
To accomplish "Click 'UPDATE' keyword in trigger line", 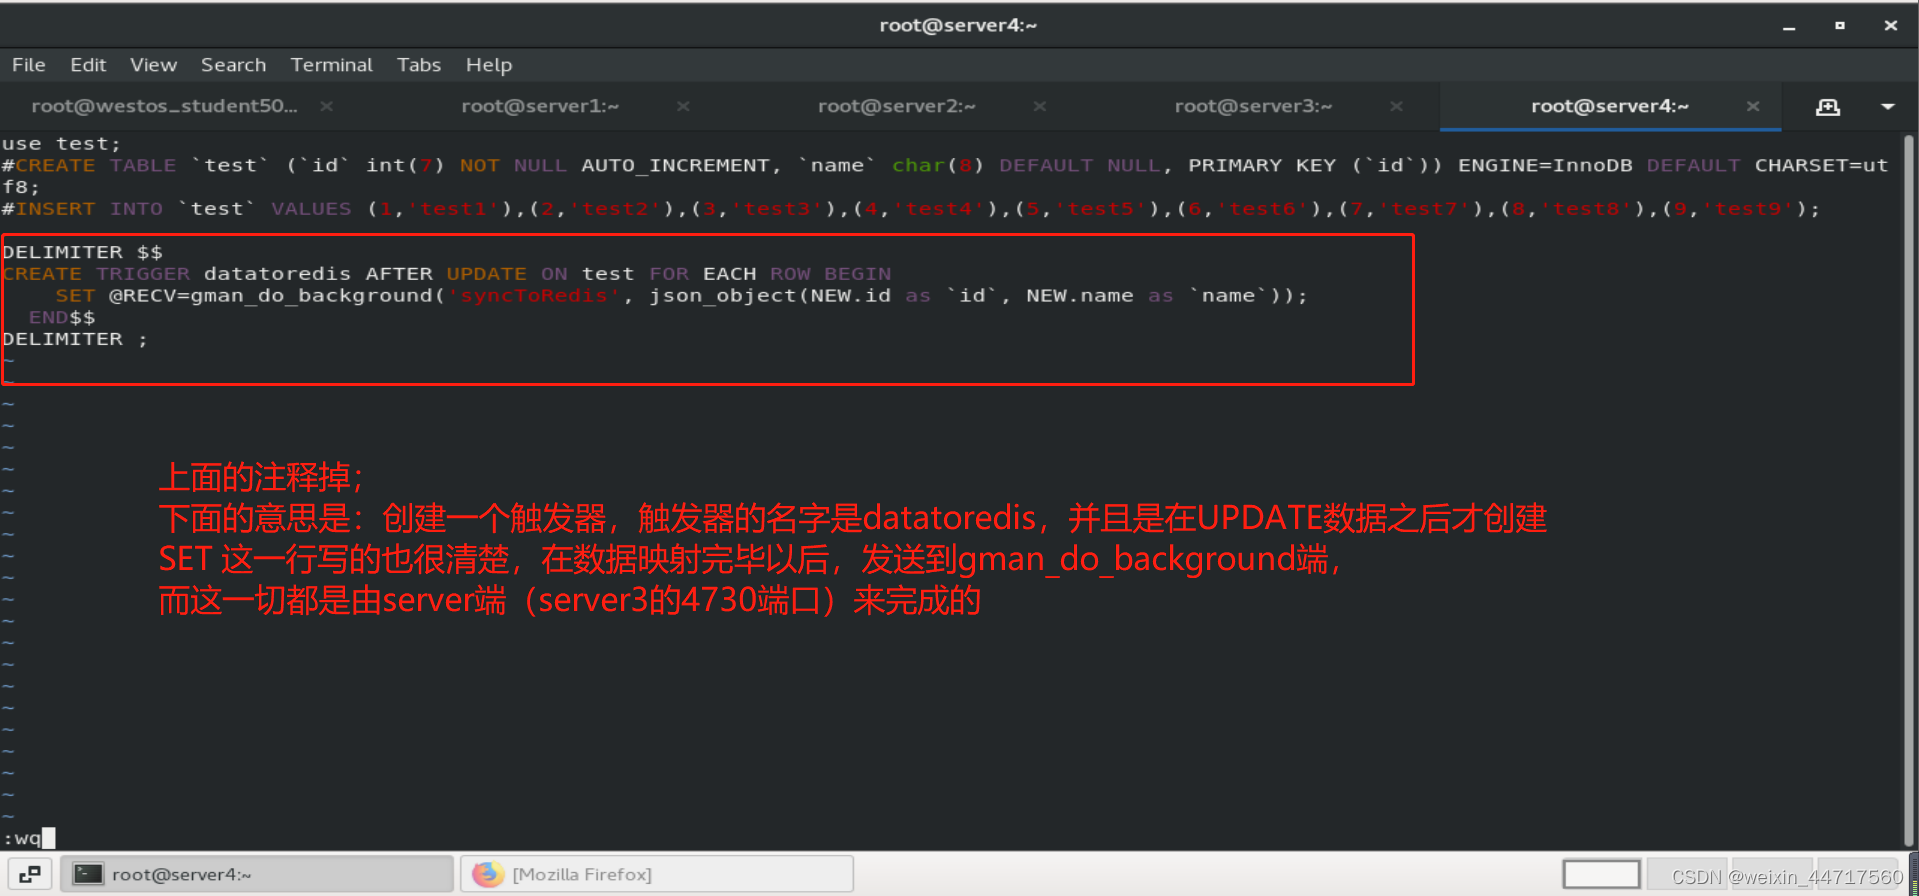I will 486,274.
